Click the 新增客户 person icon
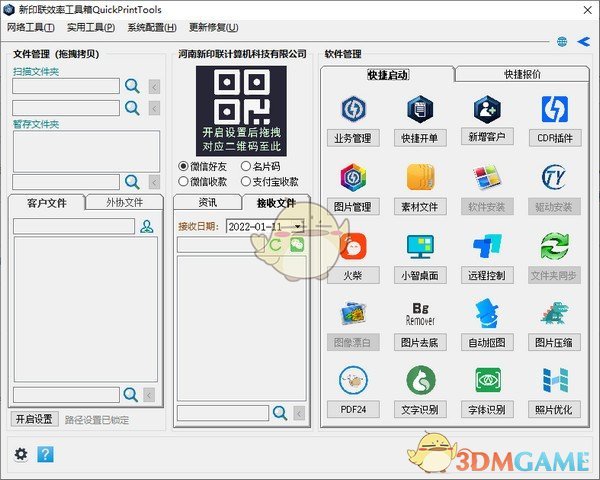Screen dimensions: 600x480 (487, 109)
